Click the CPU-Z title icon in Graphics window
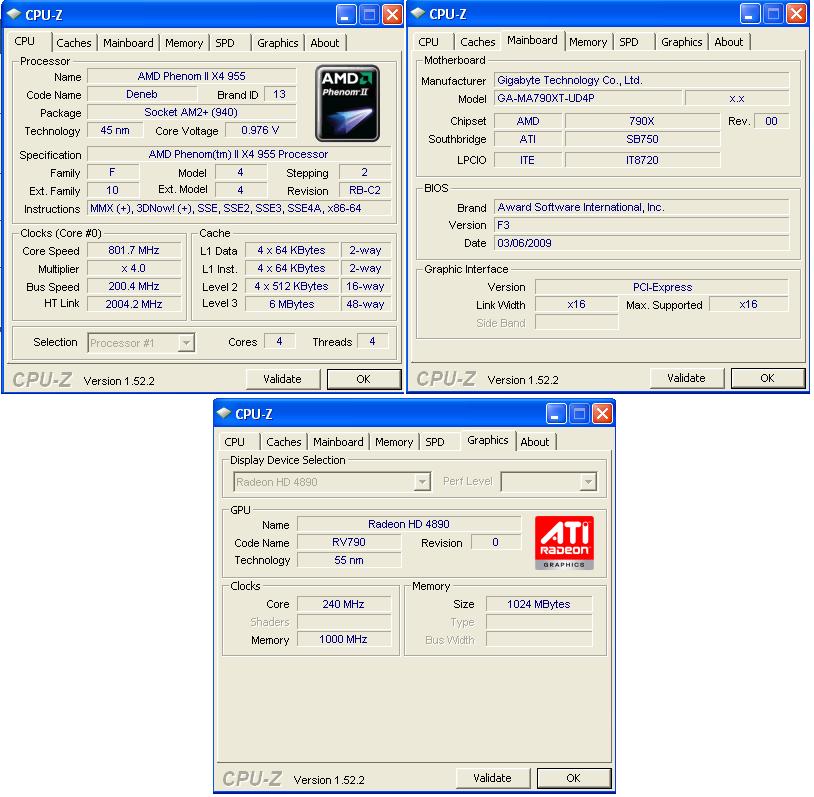 click(x=224, y=414)
